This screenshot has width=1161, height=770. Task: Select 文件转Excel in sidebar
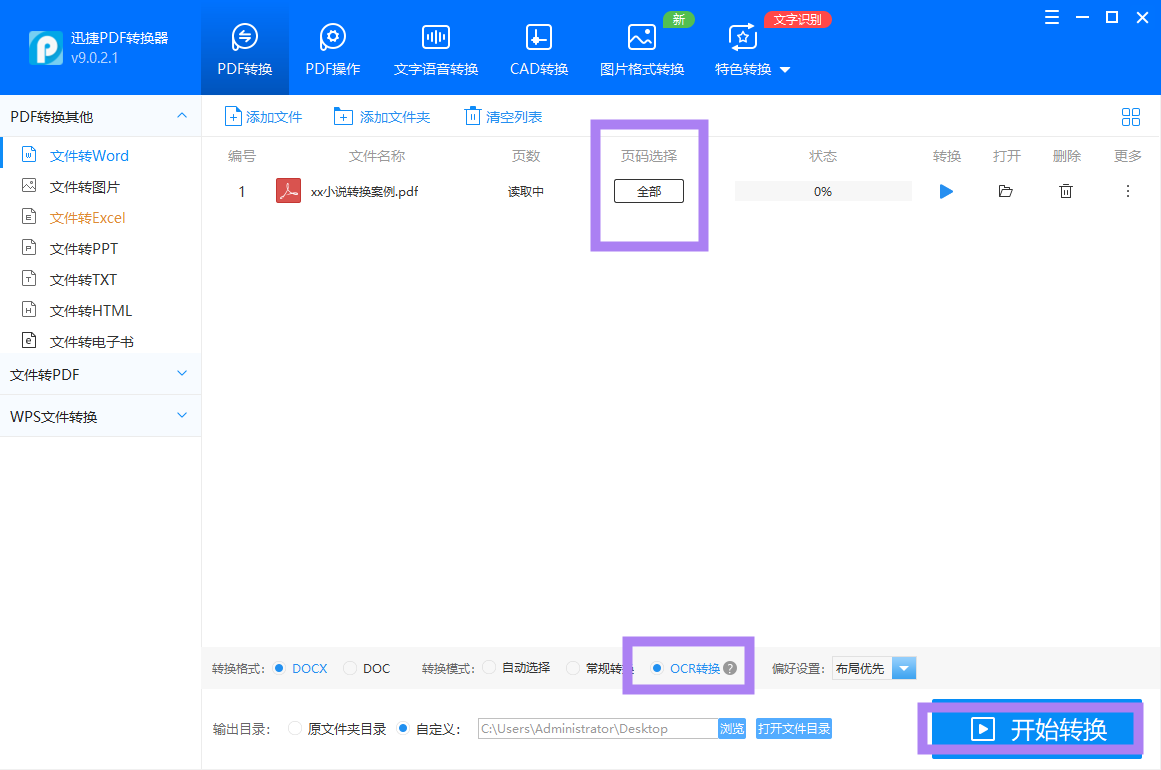87,218
